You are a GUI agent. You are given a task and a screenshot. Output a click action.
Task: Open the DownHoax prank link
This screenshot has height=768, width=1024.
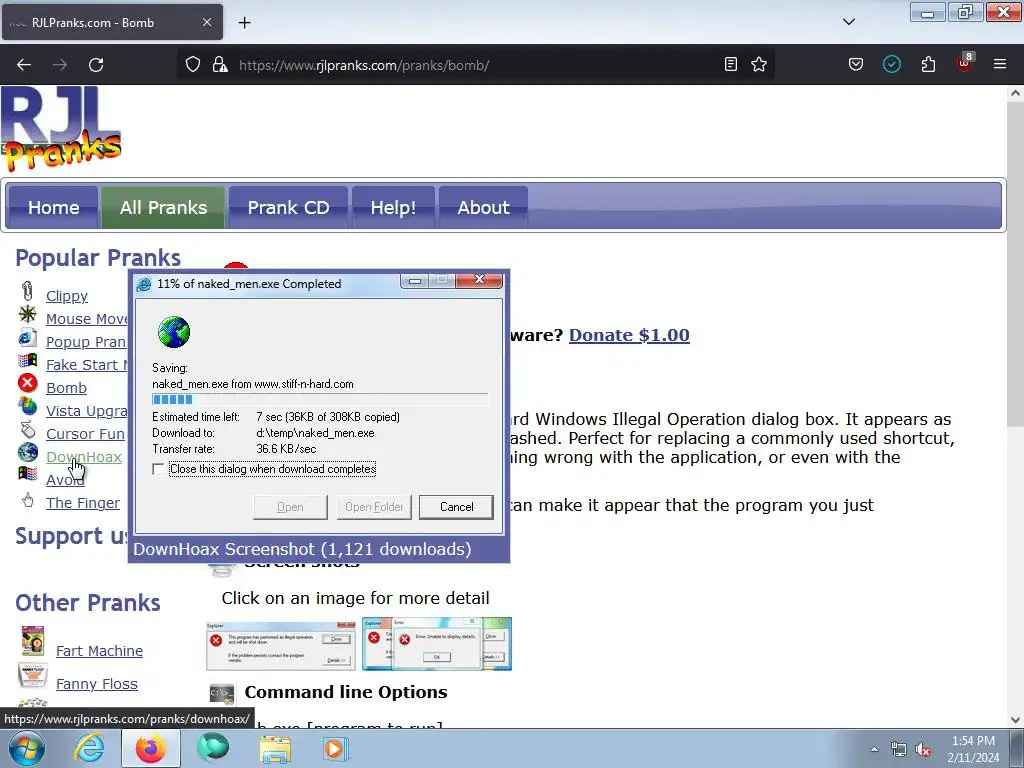pyautogui.click(x=84, y=456)
